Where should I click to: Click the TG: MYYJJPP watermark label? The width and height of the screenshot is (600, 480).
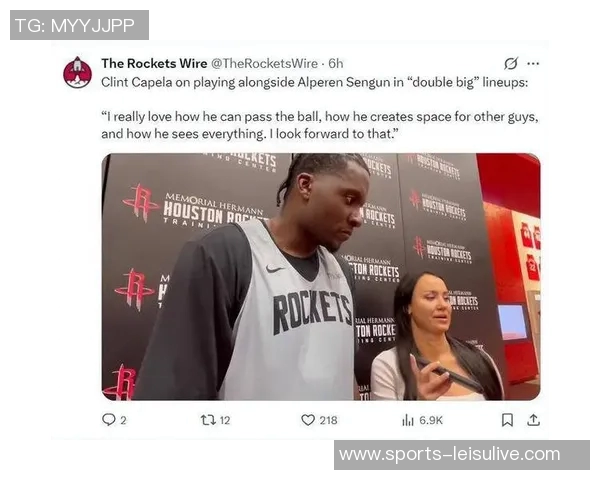coord(79,25)
